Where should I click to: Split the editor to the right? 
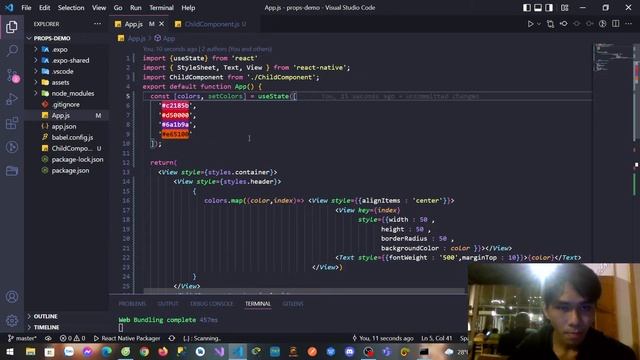click(616, 24)
